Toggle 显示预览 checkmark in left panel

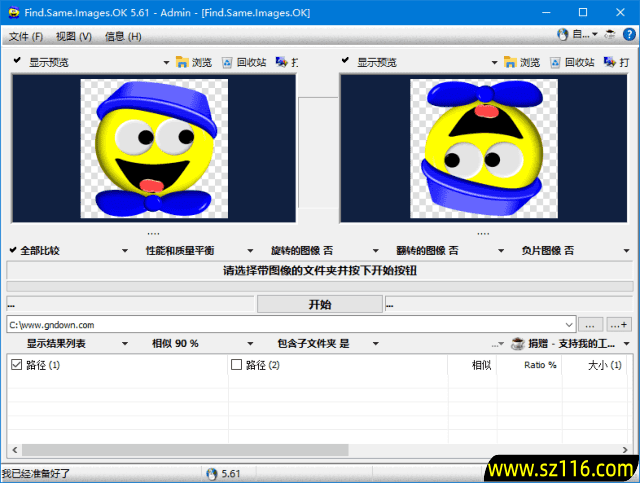(x=17, y=60)
